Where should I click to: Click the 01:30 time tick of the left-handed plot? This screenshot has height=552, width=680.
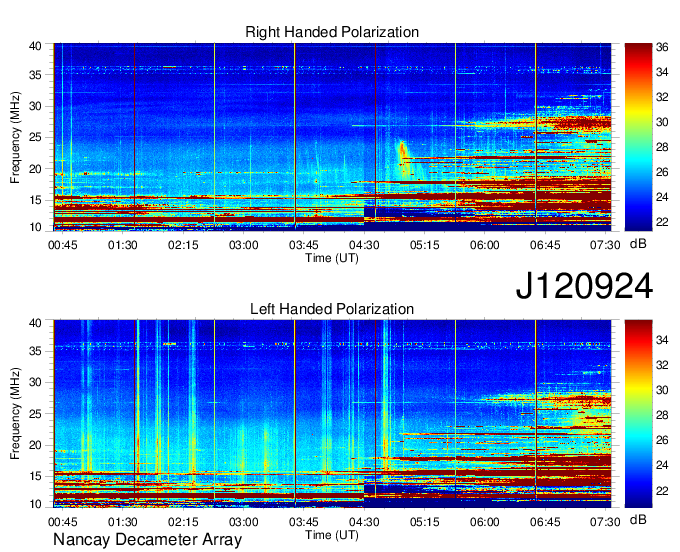click(x=123, y=522)
